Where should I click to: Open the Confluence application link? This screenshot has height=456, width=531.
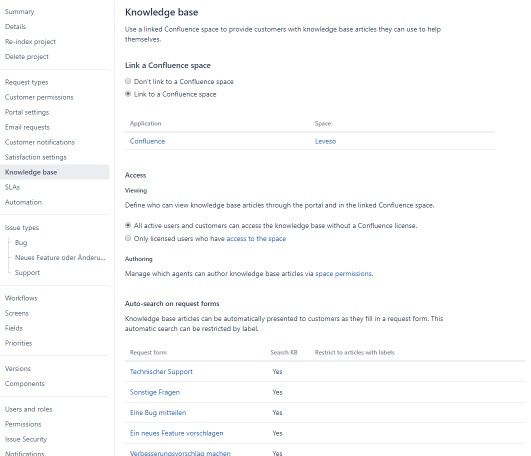[x=147, y=141]
